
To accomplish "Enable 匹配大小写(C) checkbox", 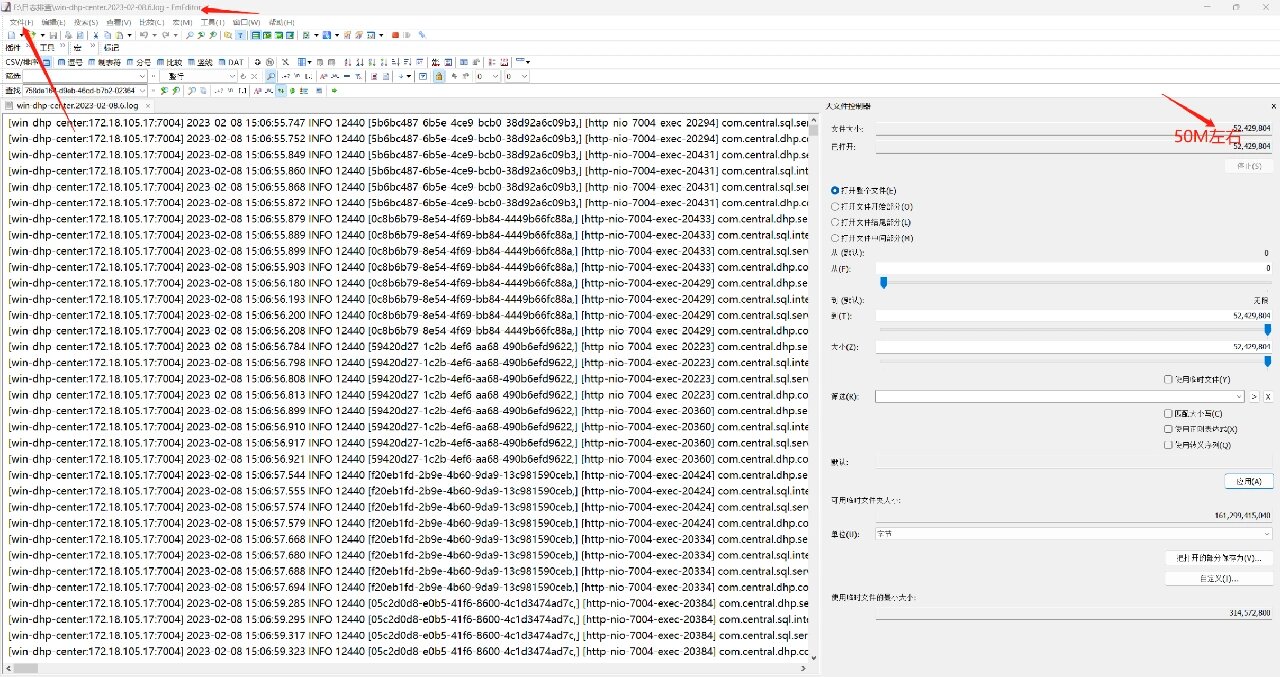I will [x=1193, y=413].
